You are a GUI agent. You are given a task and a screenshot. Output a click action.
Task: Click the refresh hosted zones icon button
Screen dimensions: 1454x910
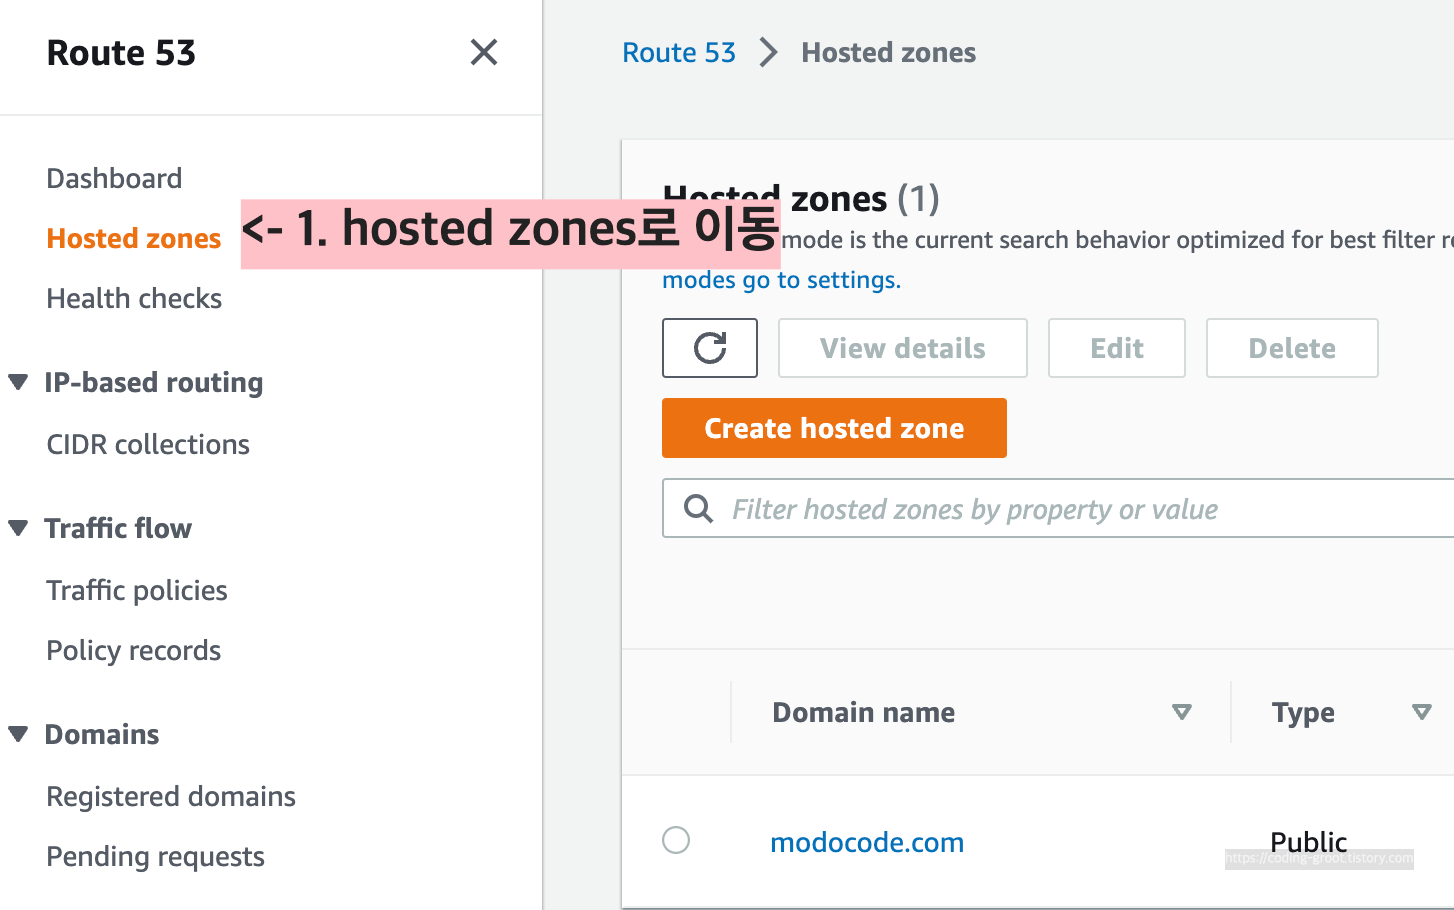710,348
